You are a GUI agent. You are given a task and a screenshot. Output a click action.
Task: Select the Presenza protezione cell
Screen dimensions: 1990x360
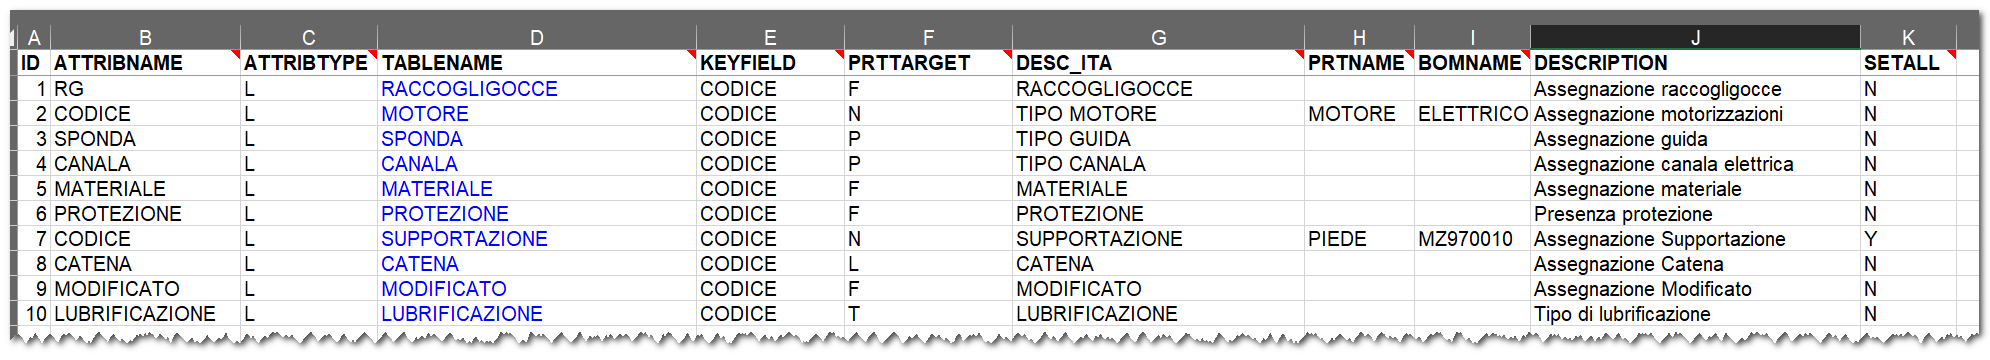[1695, 214]
